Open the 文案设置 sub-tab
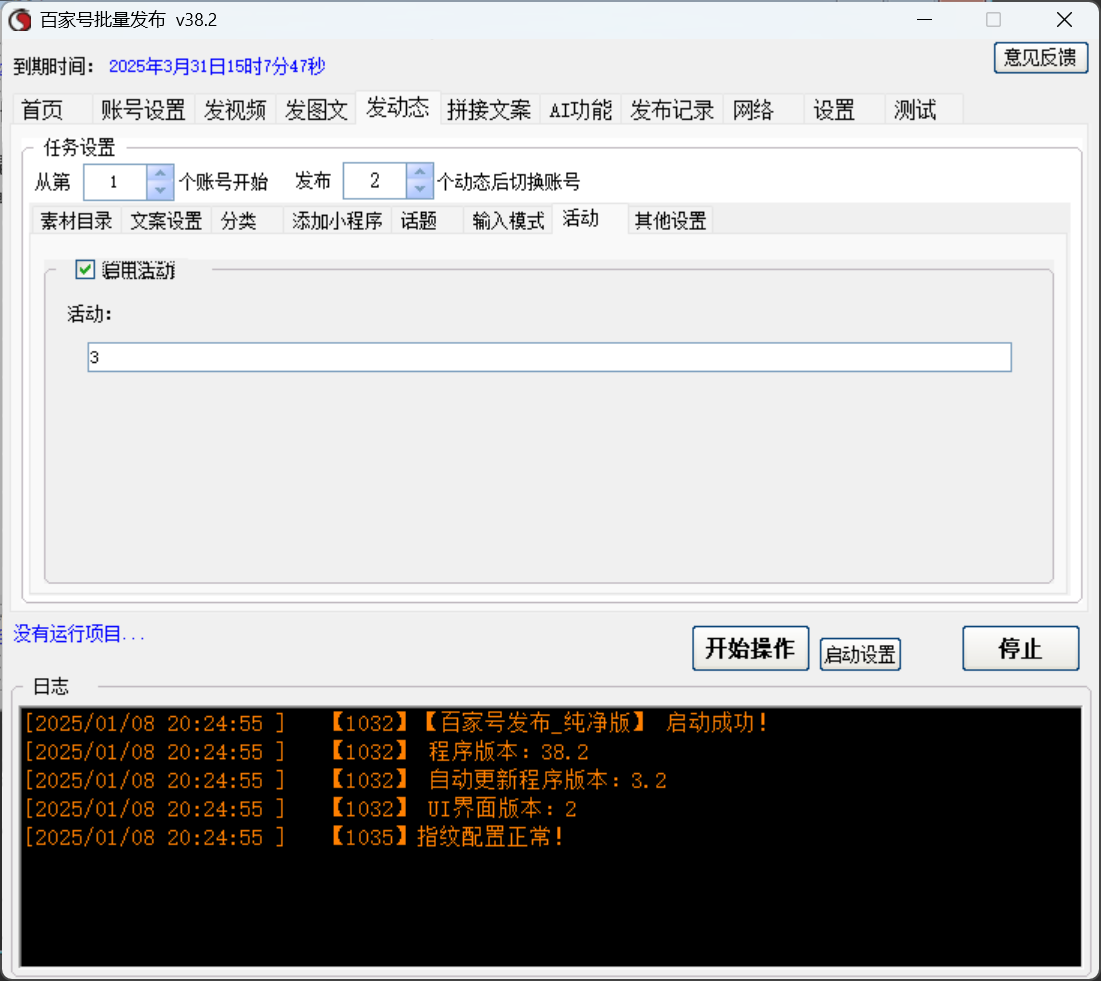 [166, 220]
